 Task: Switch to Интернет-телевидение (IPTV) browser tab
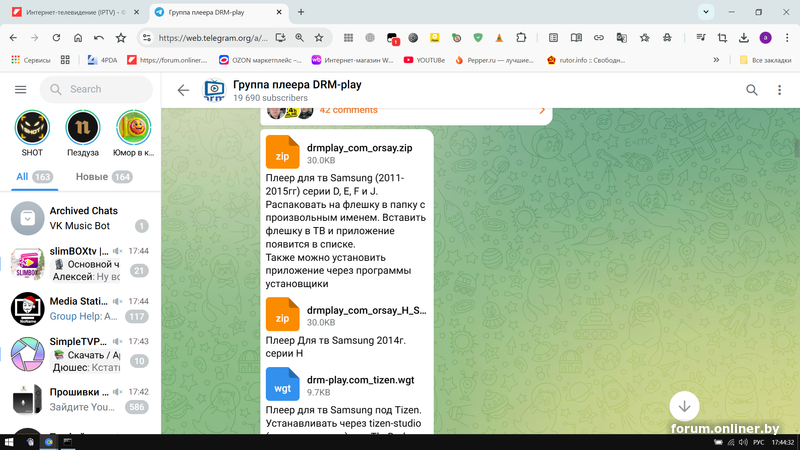(x=75, y=12)
